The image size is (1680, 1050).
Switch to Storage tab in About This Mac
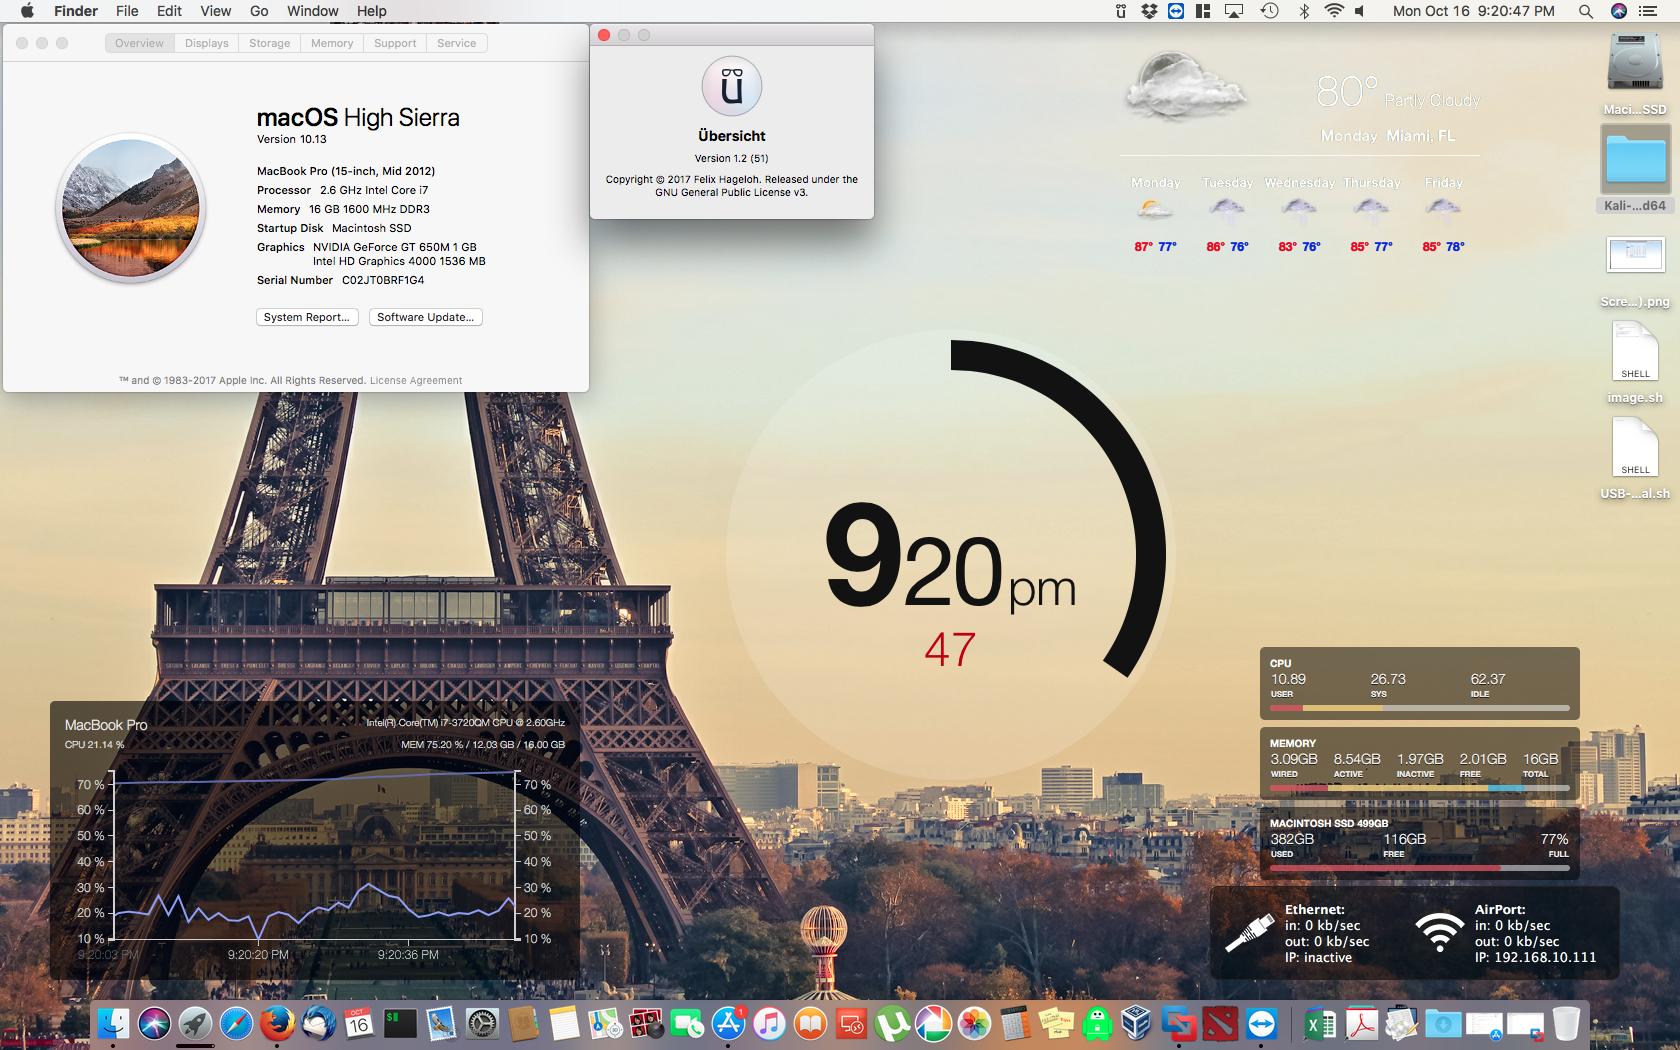pos(270,43)
